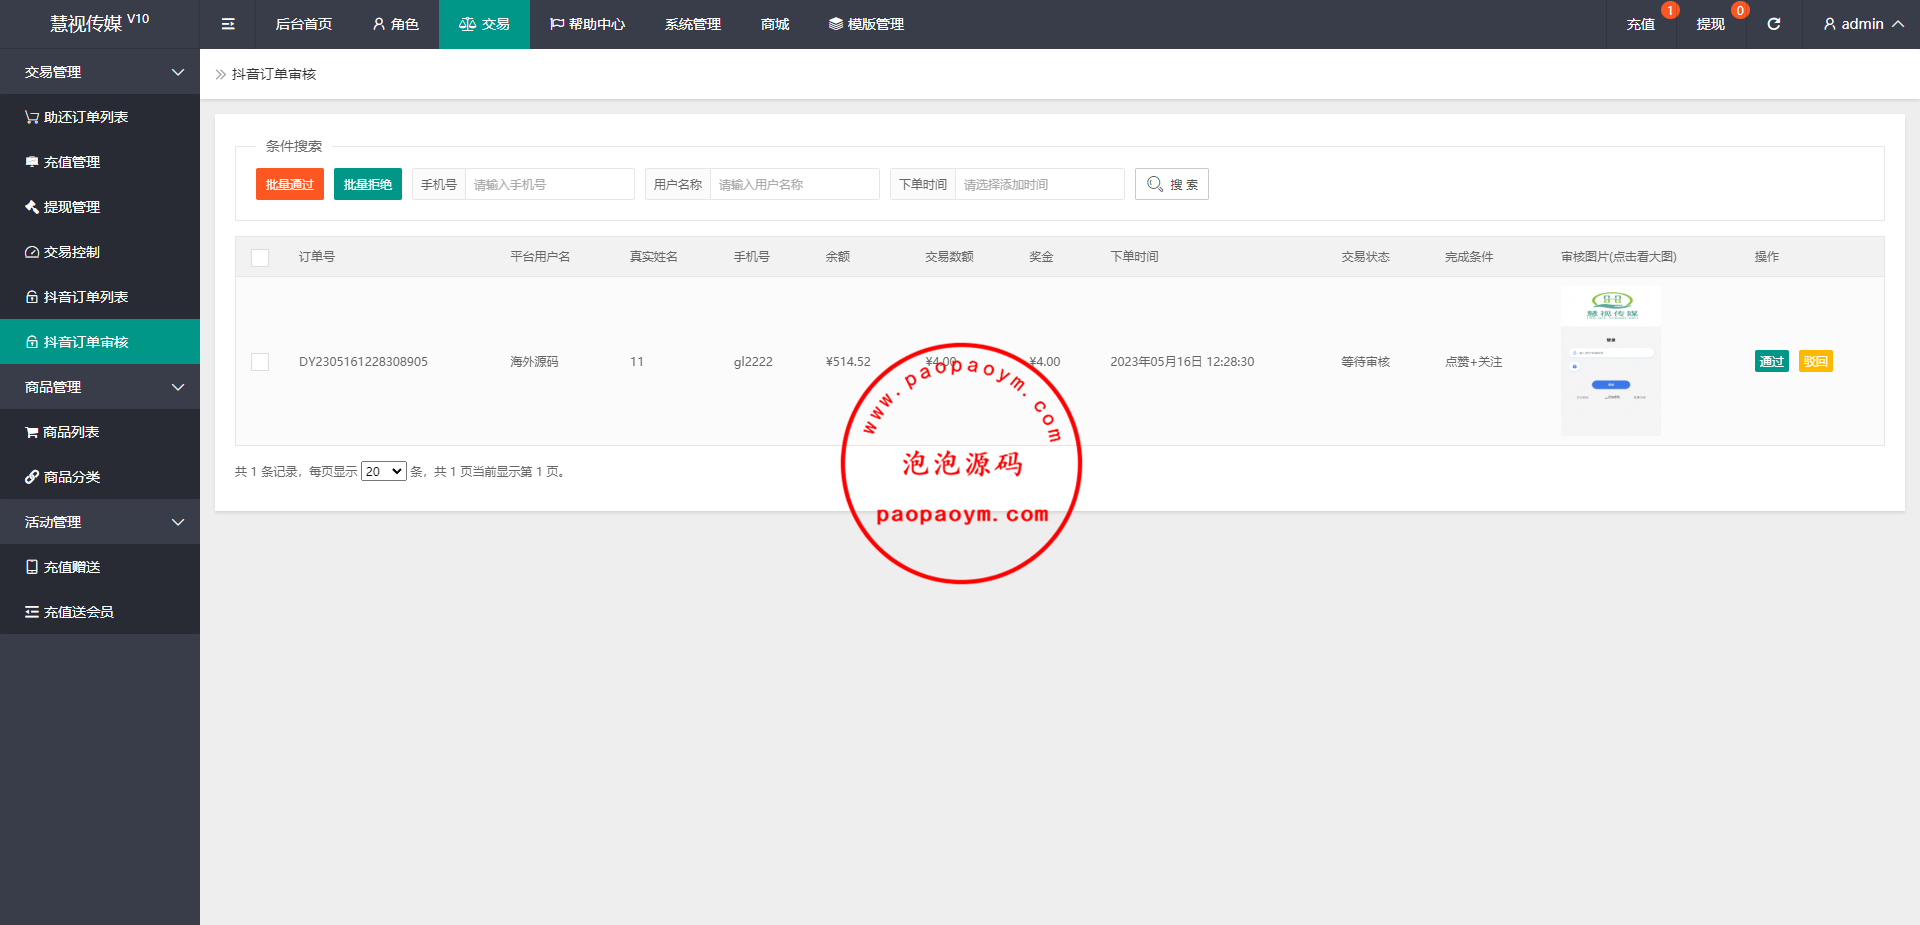Click the green 通过 approve button
This screenshot has width=1920, height=925.
(x=1771, y=362)
